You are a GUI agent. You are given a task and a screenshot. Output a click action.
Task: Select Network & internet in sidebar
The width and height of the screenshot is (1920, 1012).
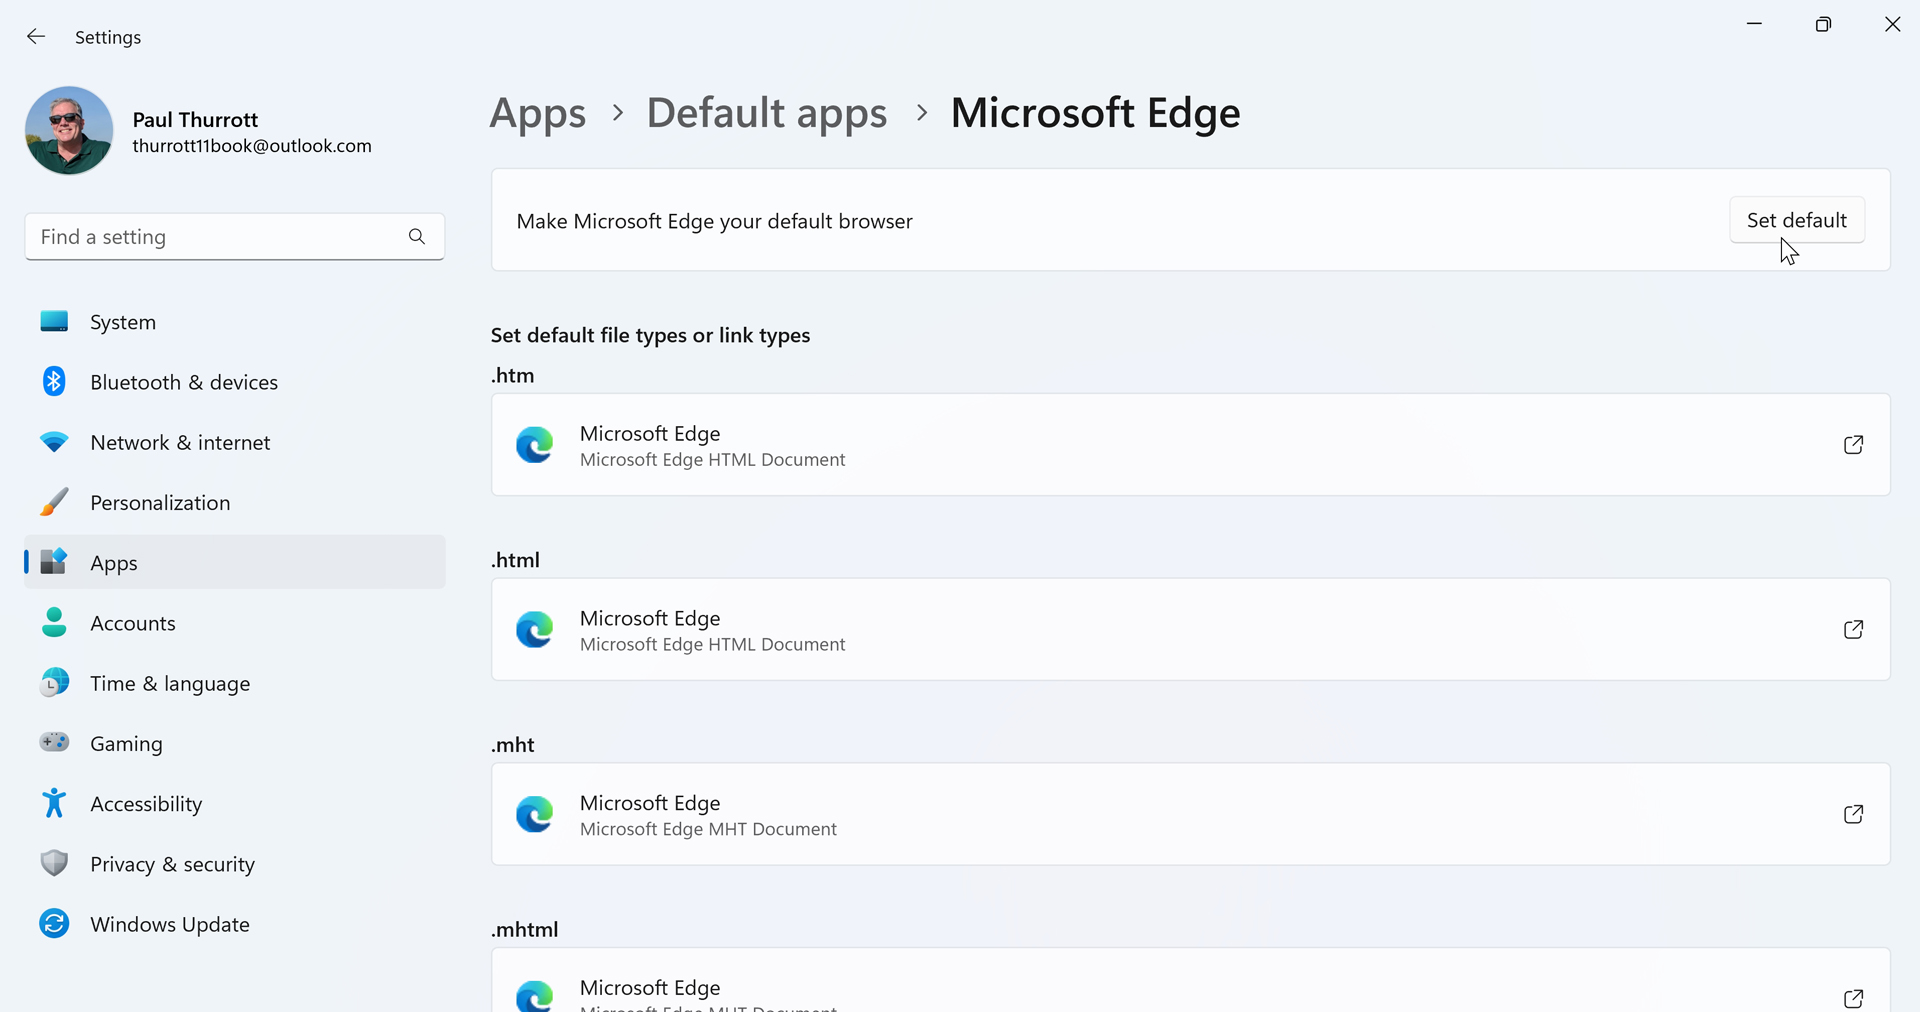(180, 443)
